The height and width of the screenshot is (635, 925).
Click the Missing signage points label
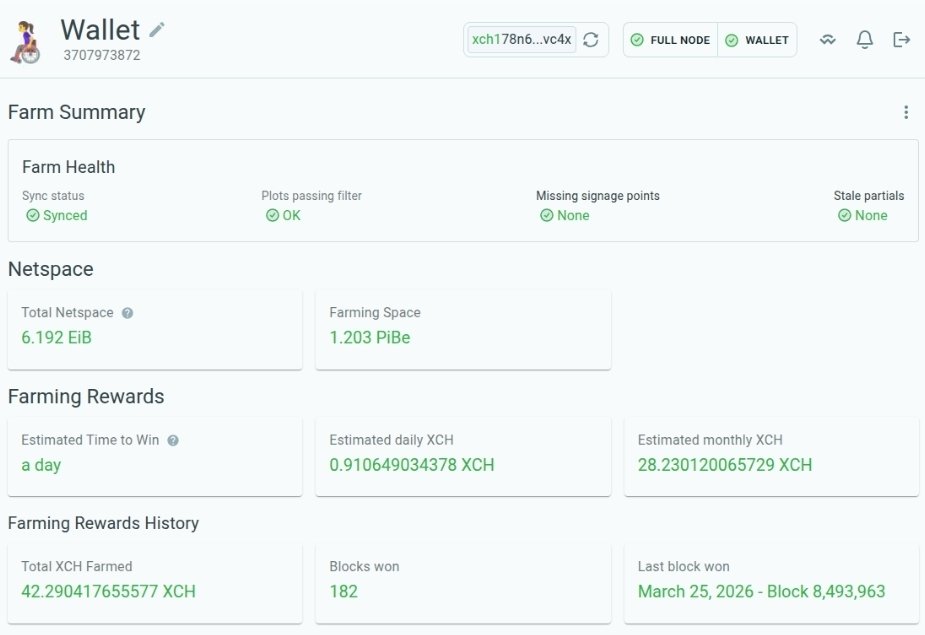598,196
